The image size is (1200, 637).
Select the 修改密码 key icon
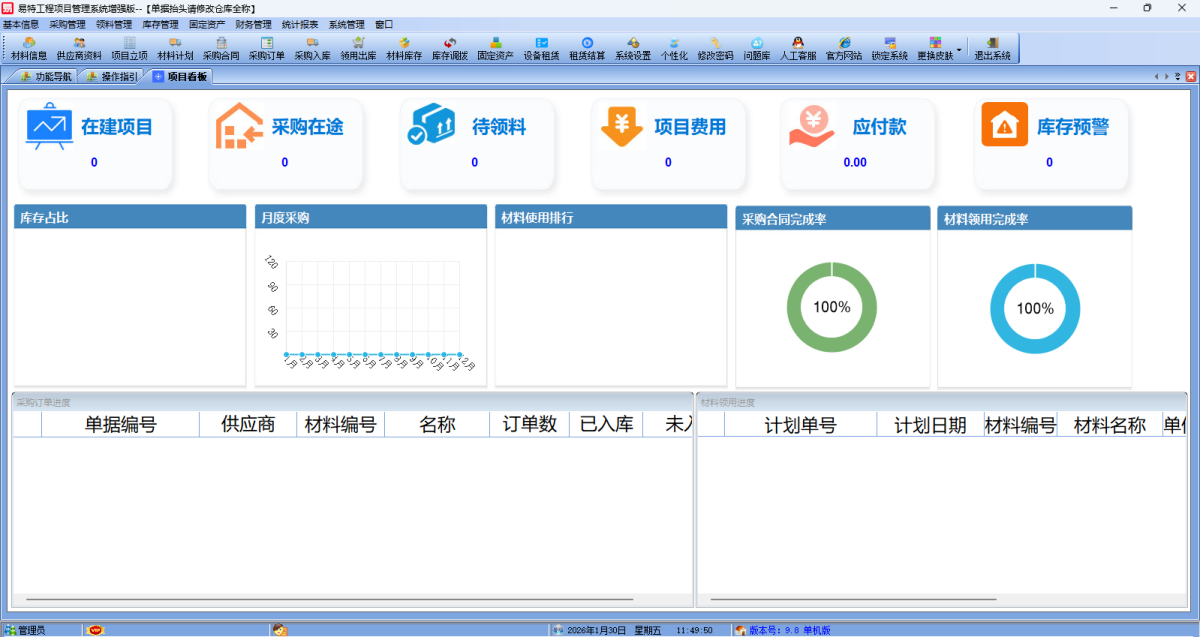715,49
